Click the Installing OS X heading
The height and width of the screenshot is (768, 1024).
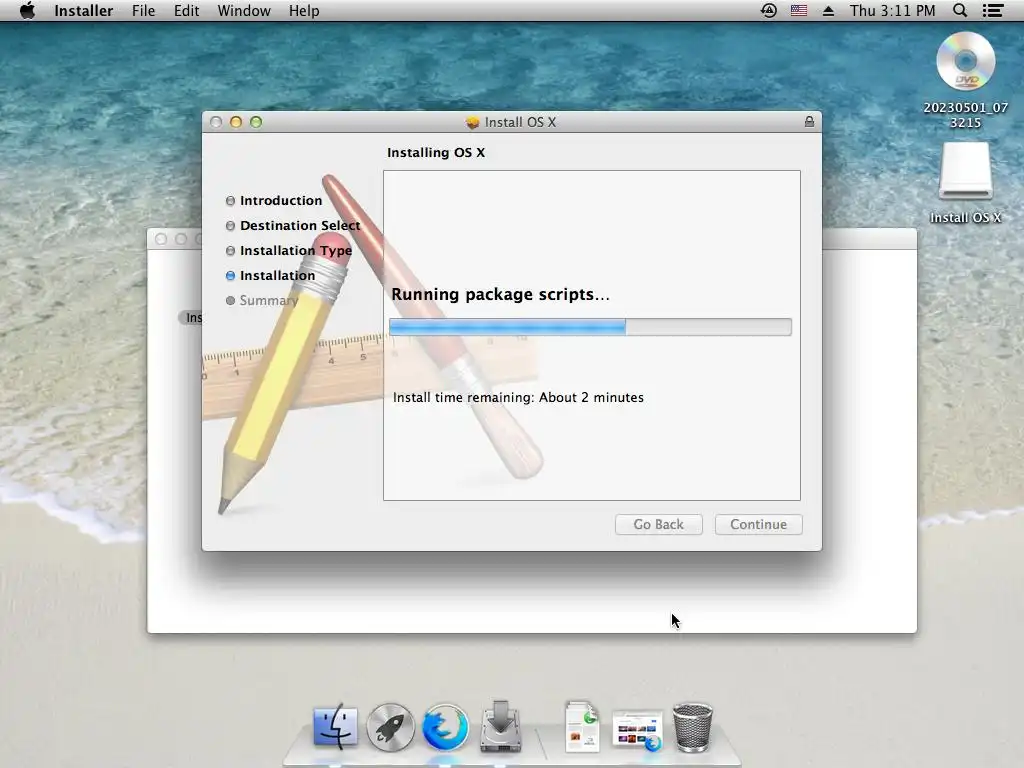coord(436,152)
